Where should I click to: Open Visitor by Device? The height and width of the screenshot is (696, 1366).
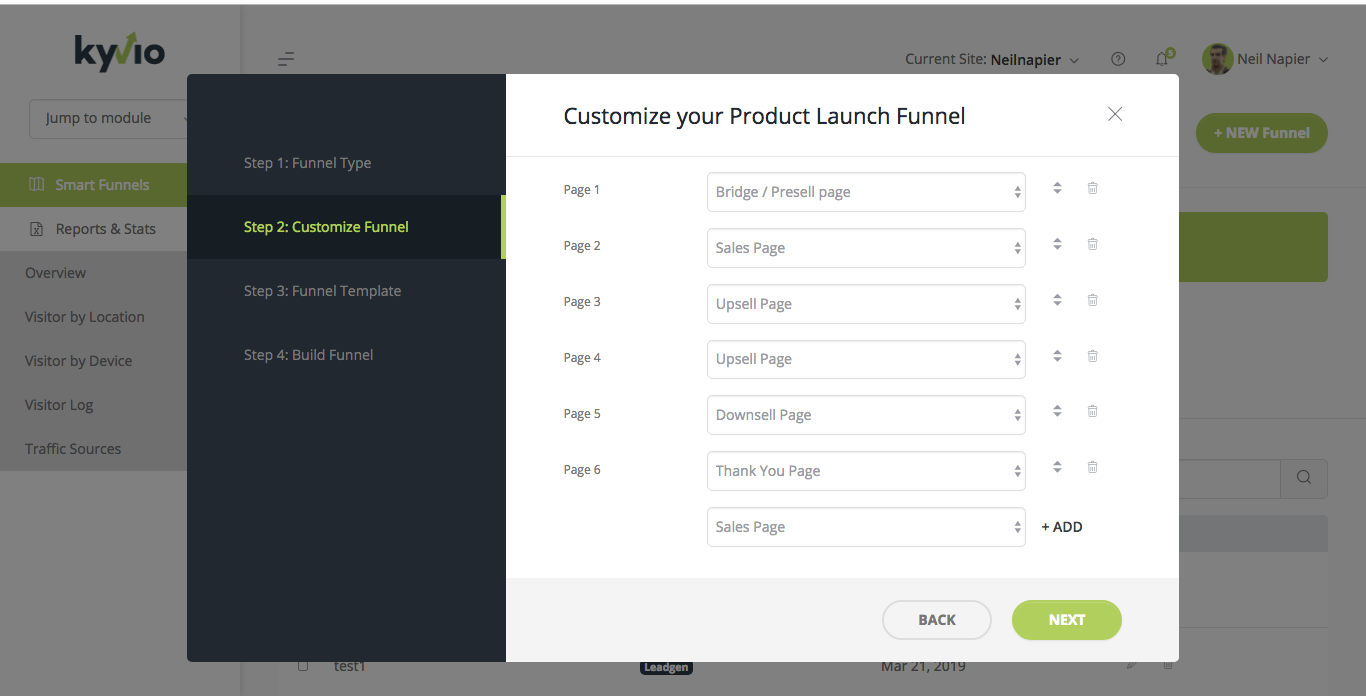pos(79,361)
